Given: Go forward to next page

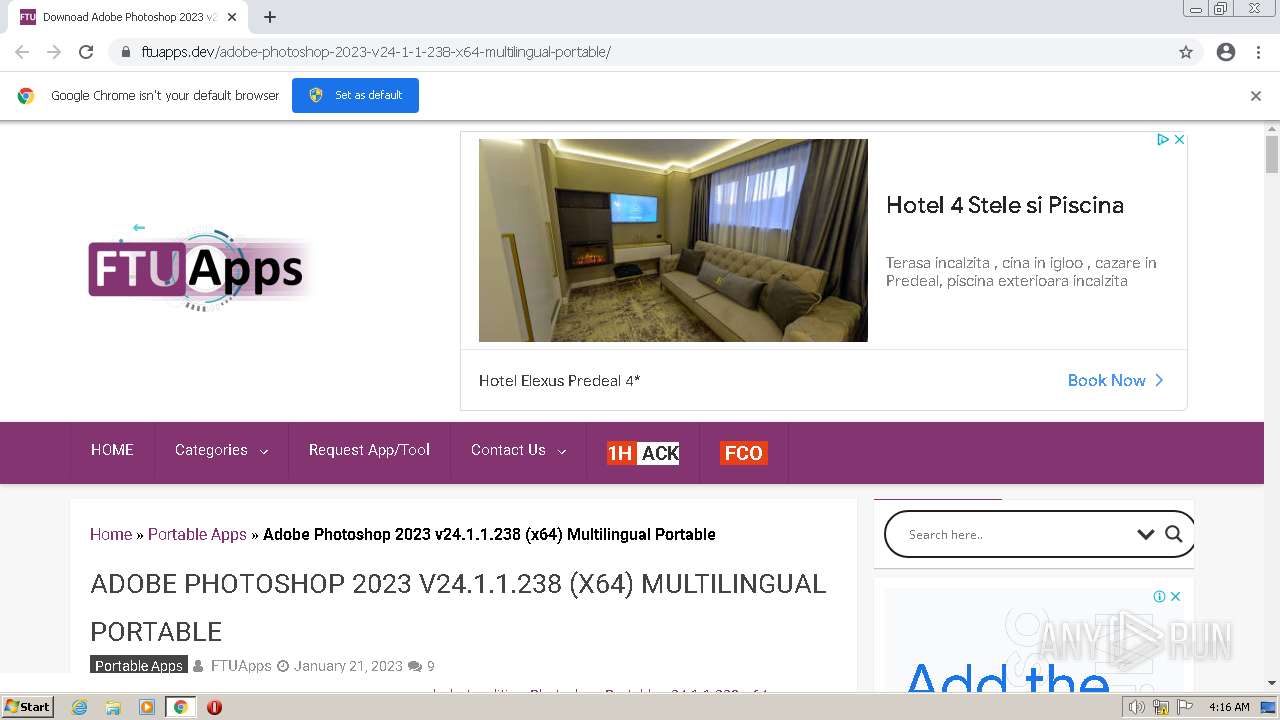Looking at the screenshot, I should tap(54, 52).
